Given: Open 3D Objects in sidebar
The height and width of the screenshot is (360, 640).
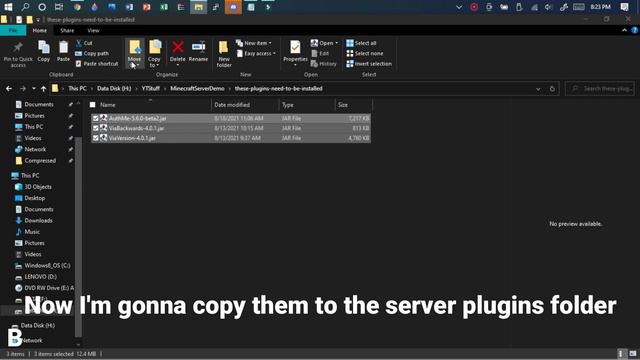Looking at the screenshot, I should click(38, 187).
